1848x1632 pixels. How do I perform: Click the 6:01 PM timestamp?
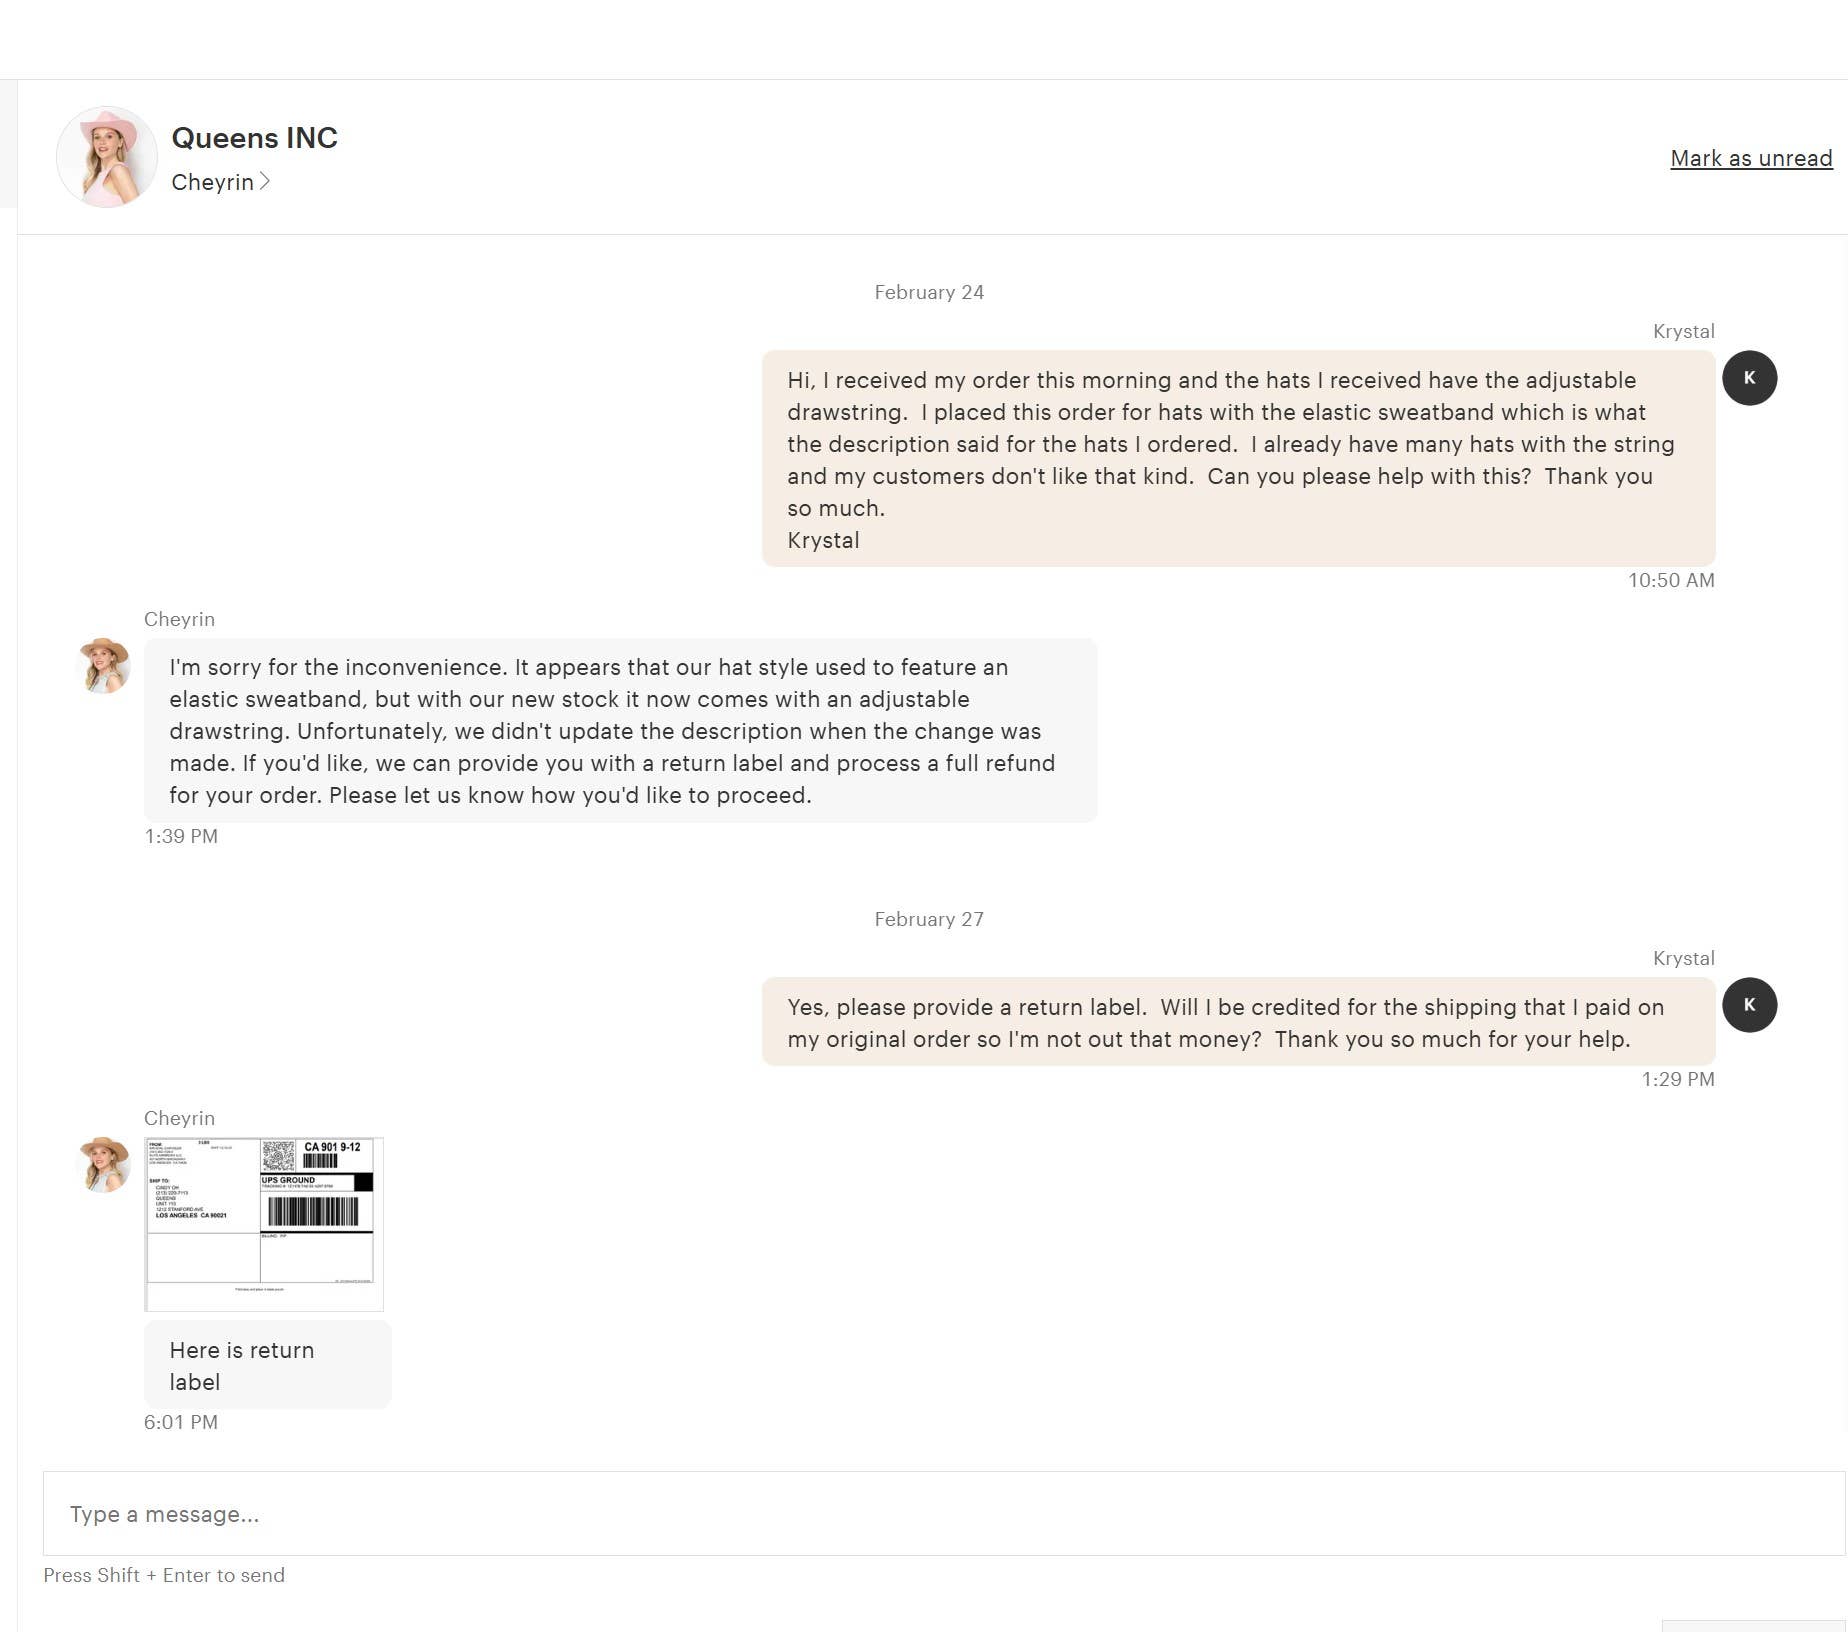coord(181,1422)
